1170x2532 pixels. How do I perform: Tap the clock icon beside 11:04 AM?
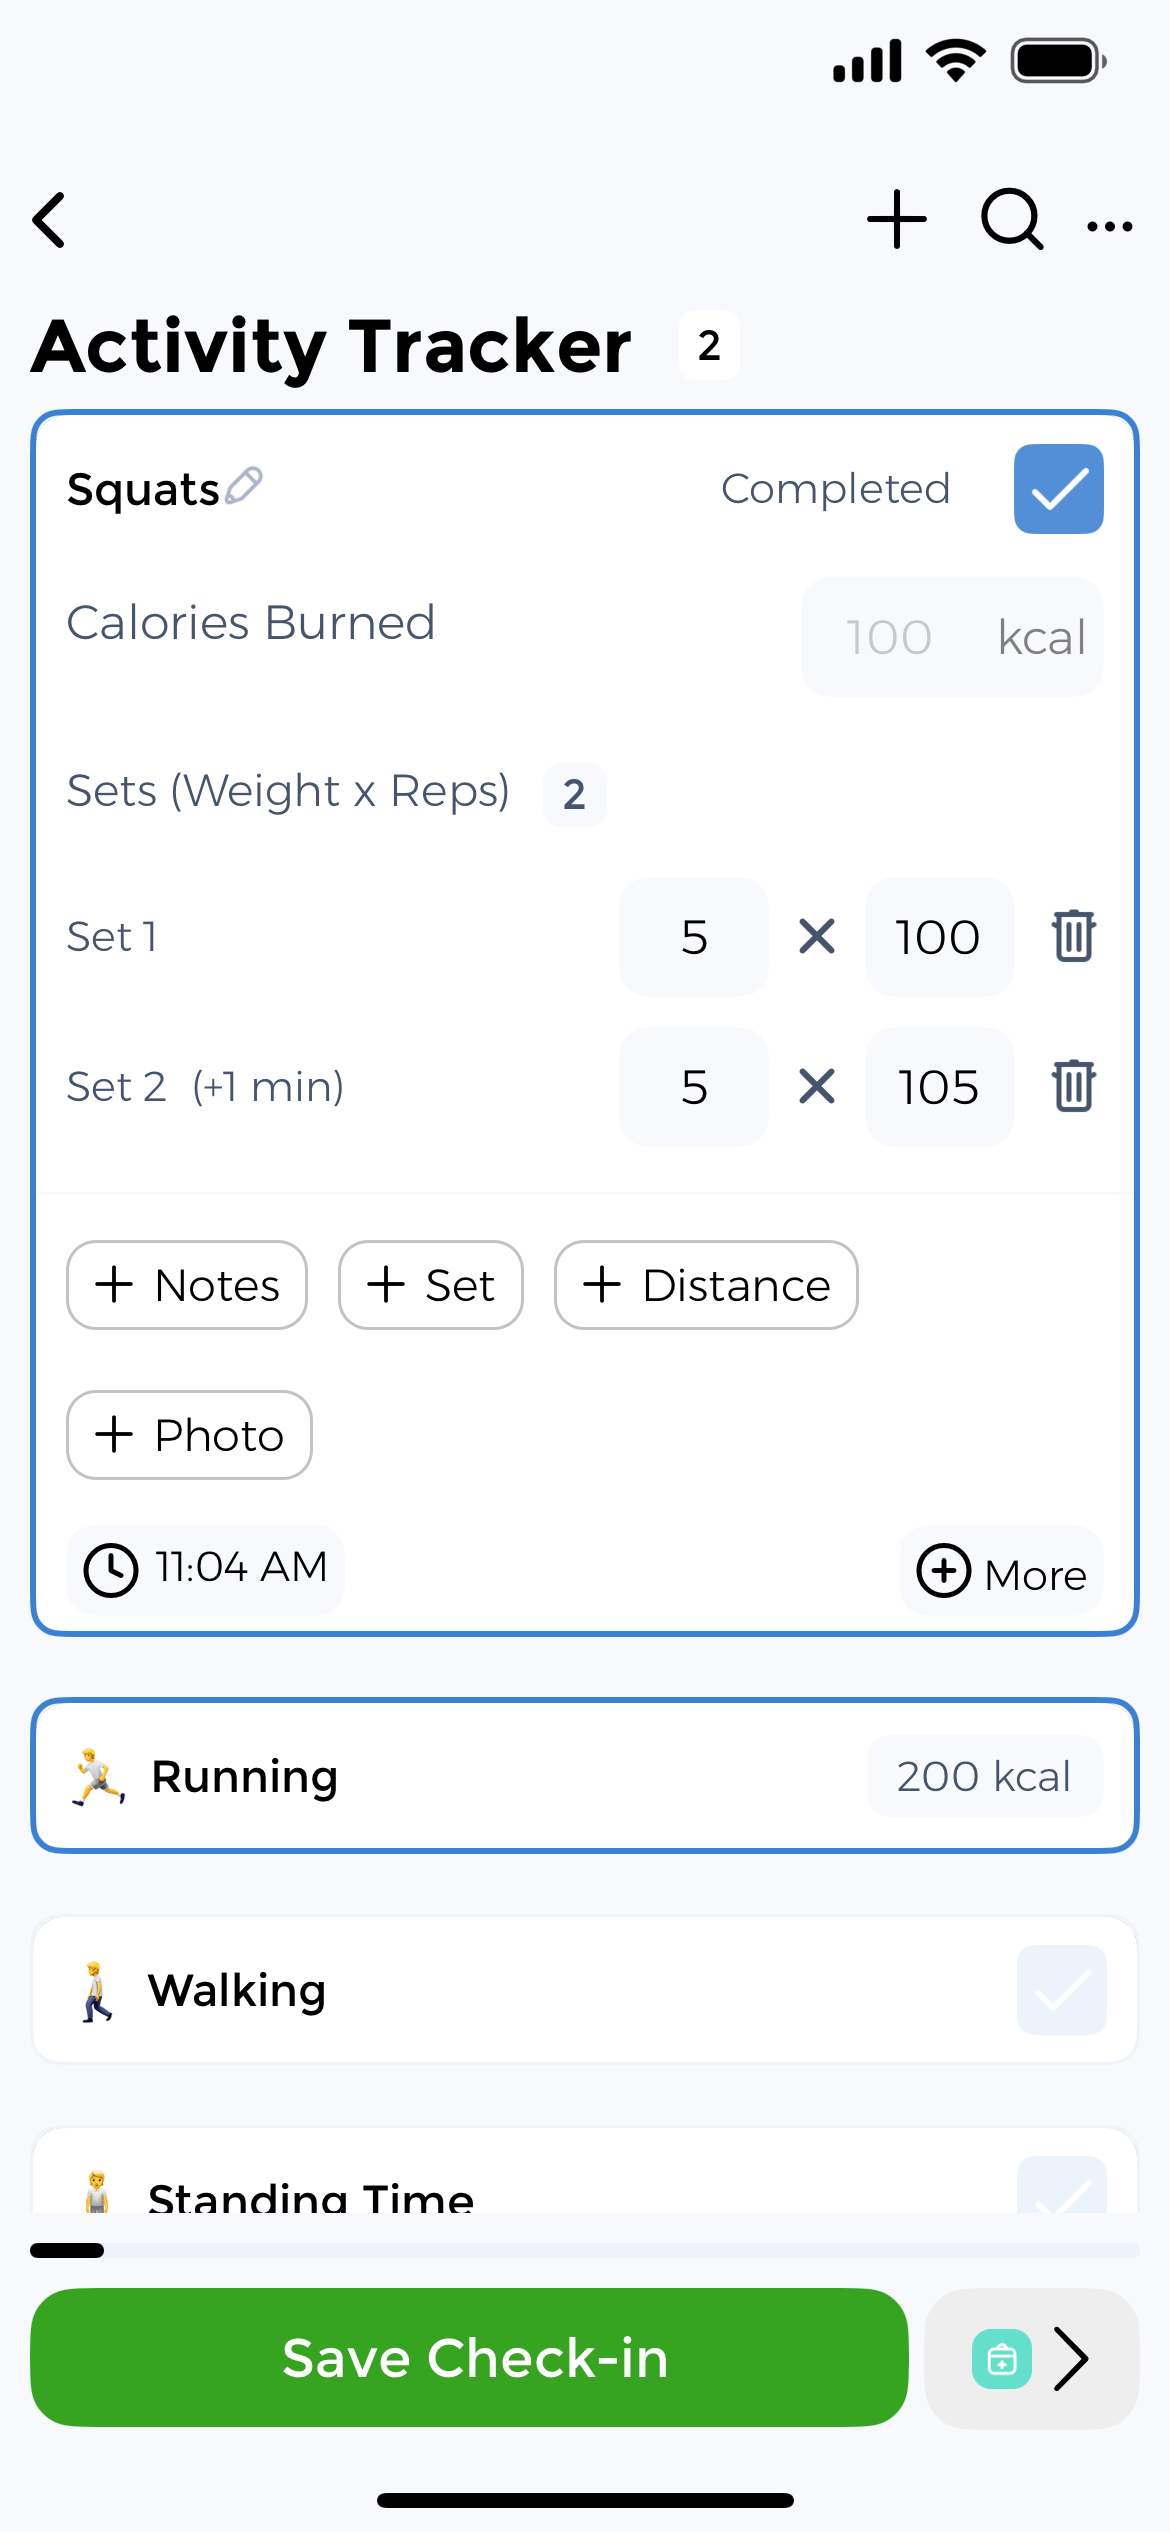(x=110, y=1570)
